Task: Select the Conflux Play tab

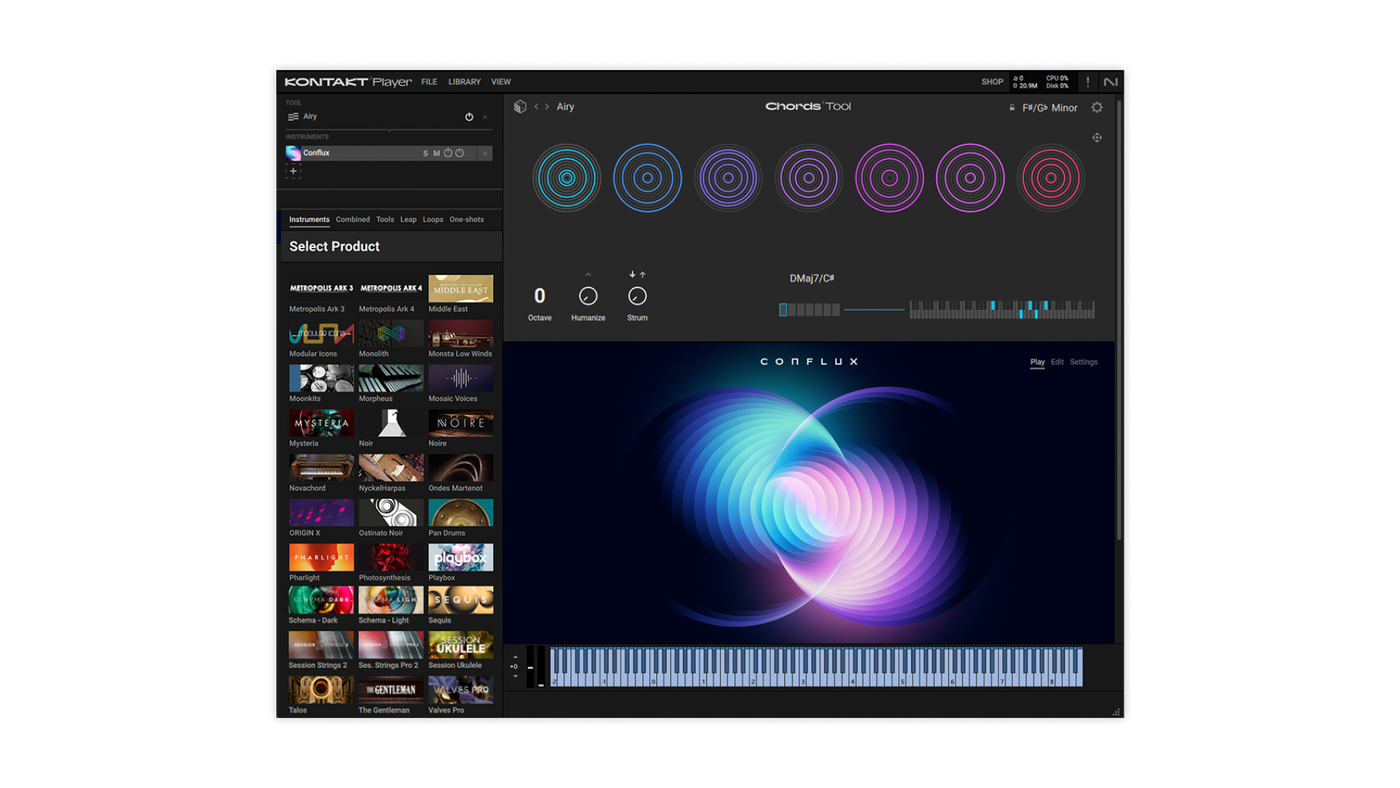Action: 1038,362
